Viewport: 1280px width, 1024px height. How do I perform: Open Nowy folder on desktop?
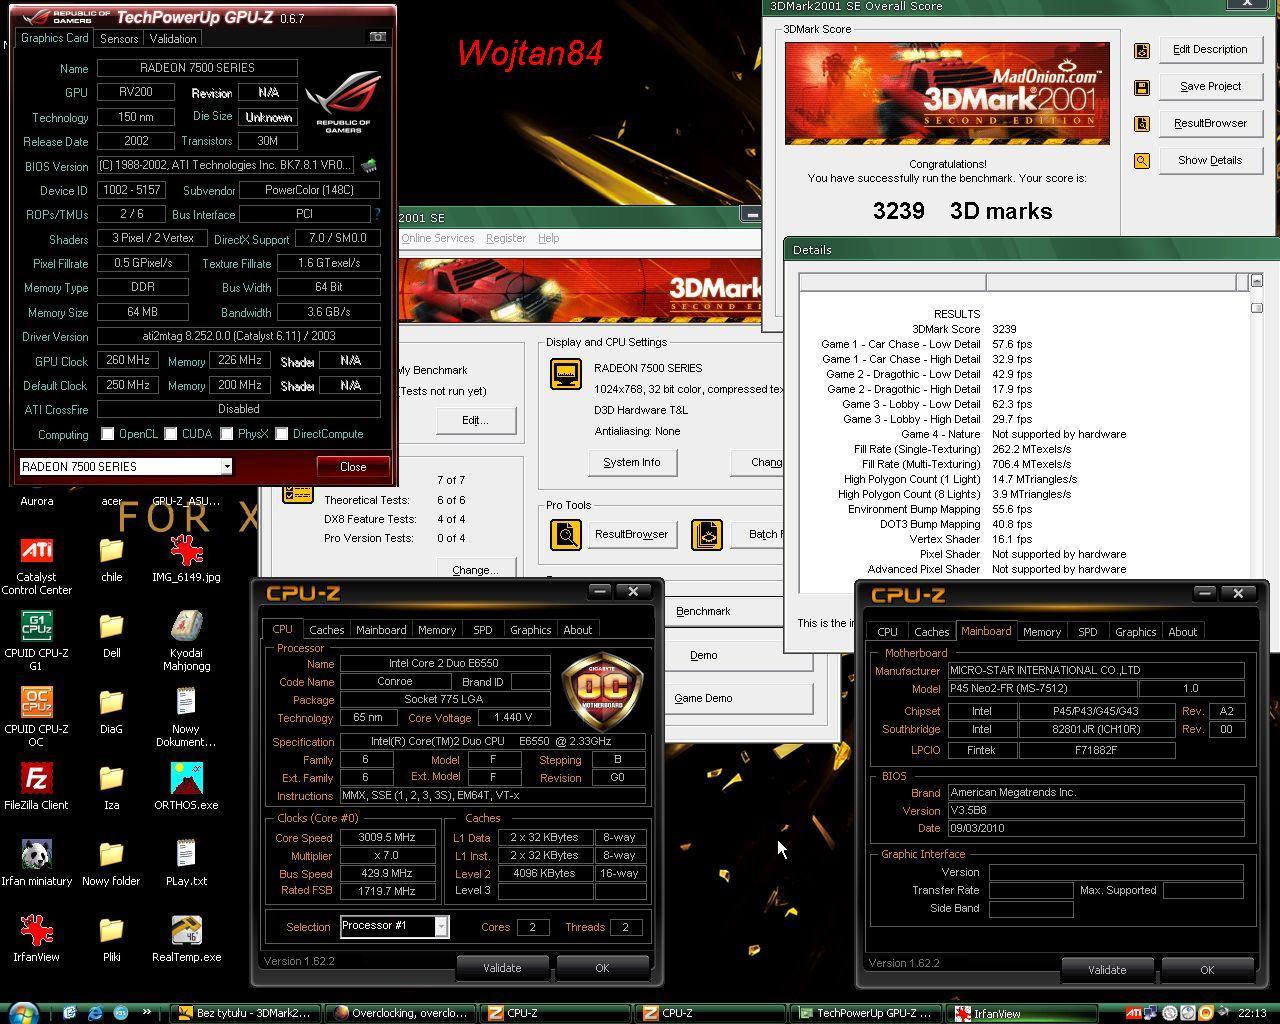(111, 863)
